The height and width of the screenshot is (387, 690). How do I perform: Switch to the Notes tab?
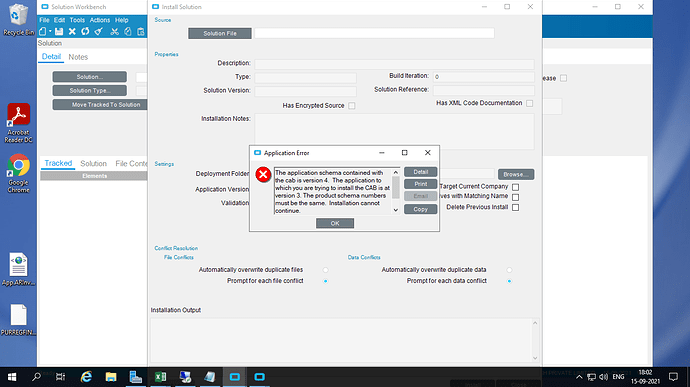click(78, 57)
